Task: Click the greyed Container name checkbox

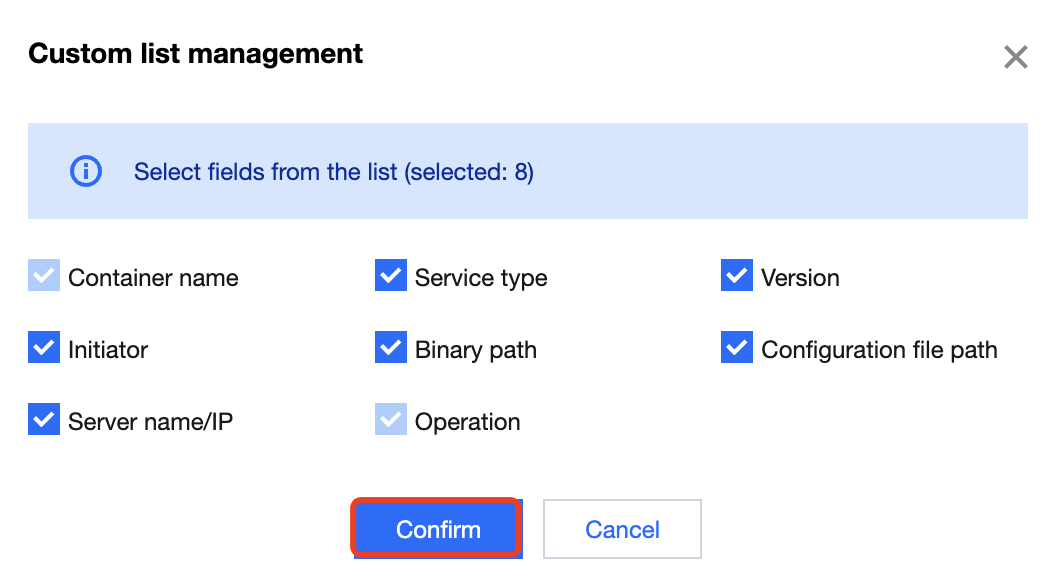Action: point(44,276)
